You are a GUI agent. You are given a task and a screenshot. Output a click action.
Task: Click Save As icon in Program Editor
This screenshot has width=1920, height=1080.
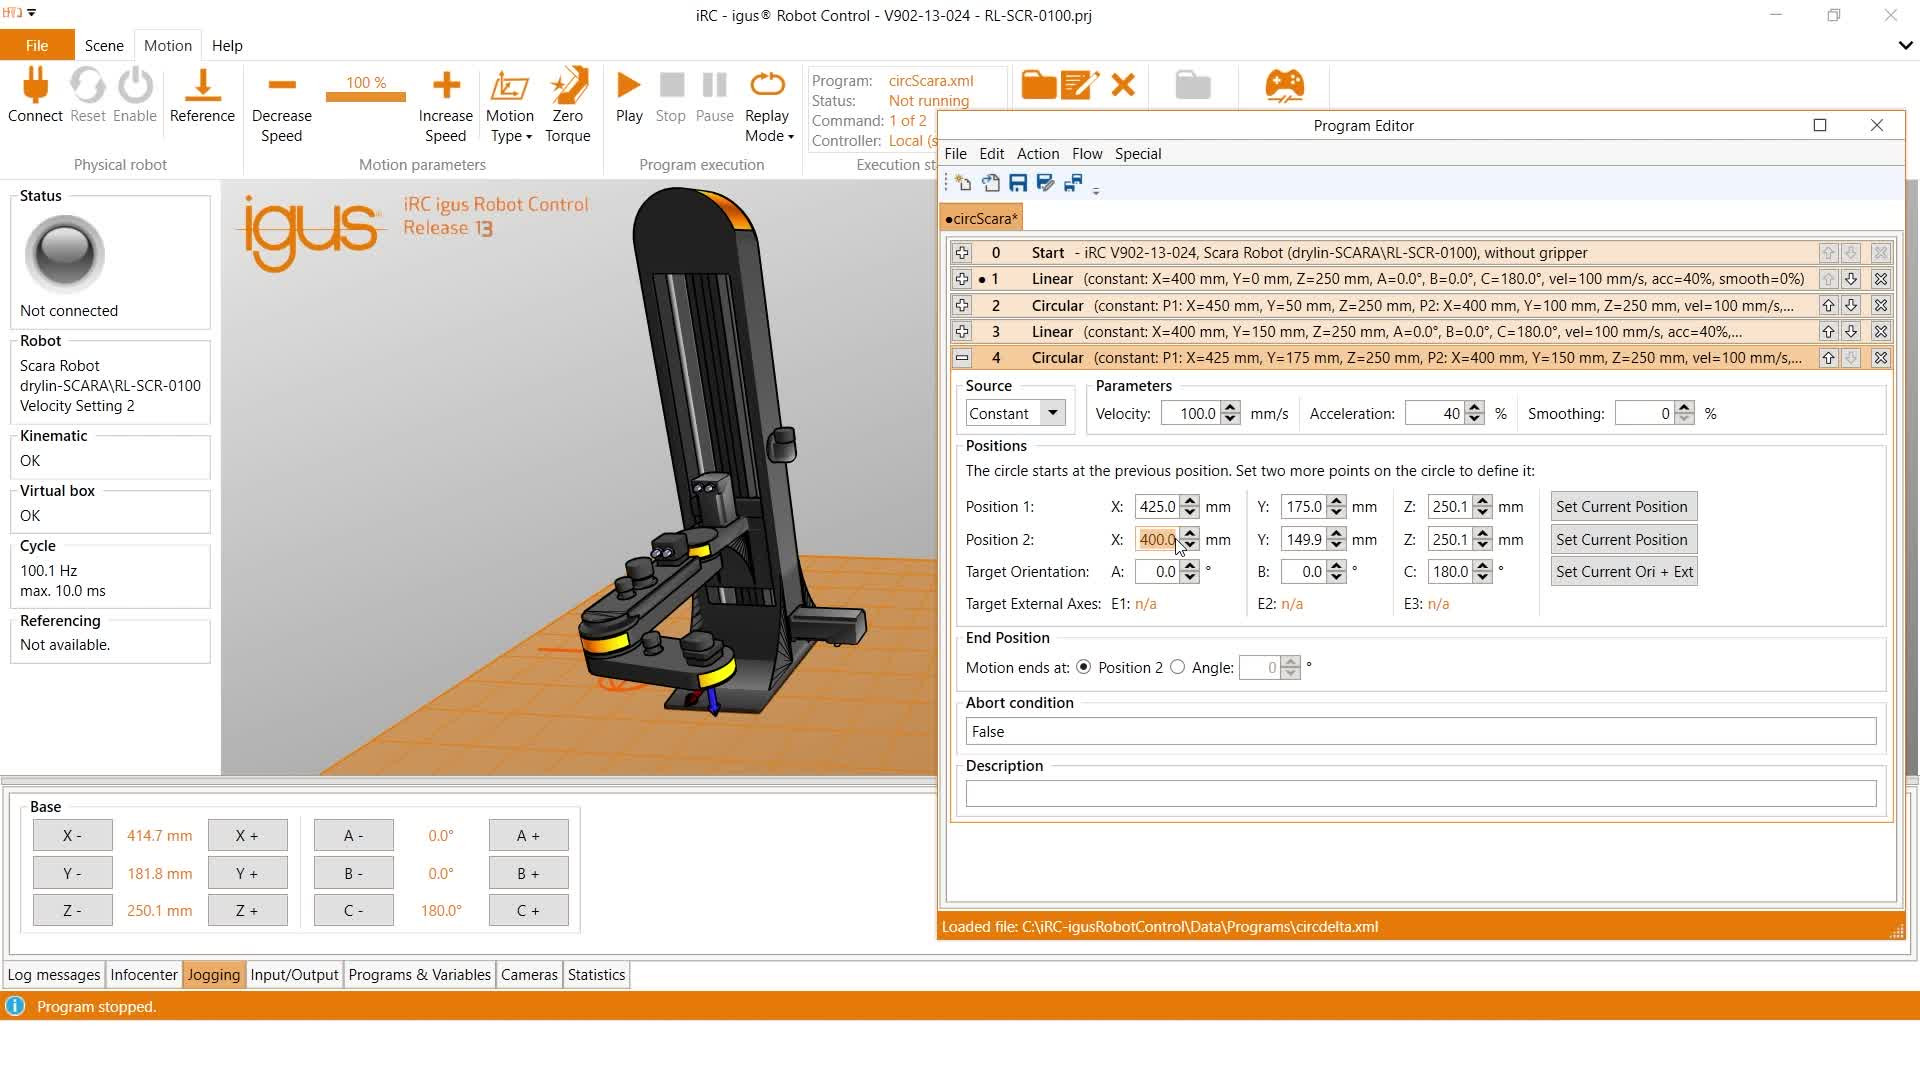1046,183
